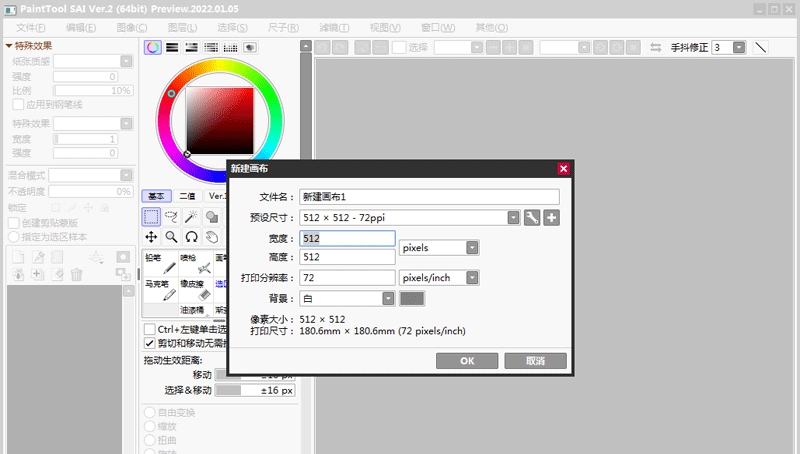Select the hand pan tool
800x454 pixels.
(211, 237)
